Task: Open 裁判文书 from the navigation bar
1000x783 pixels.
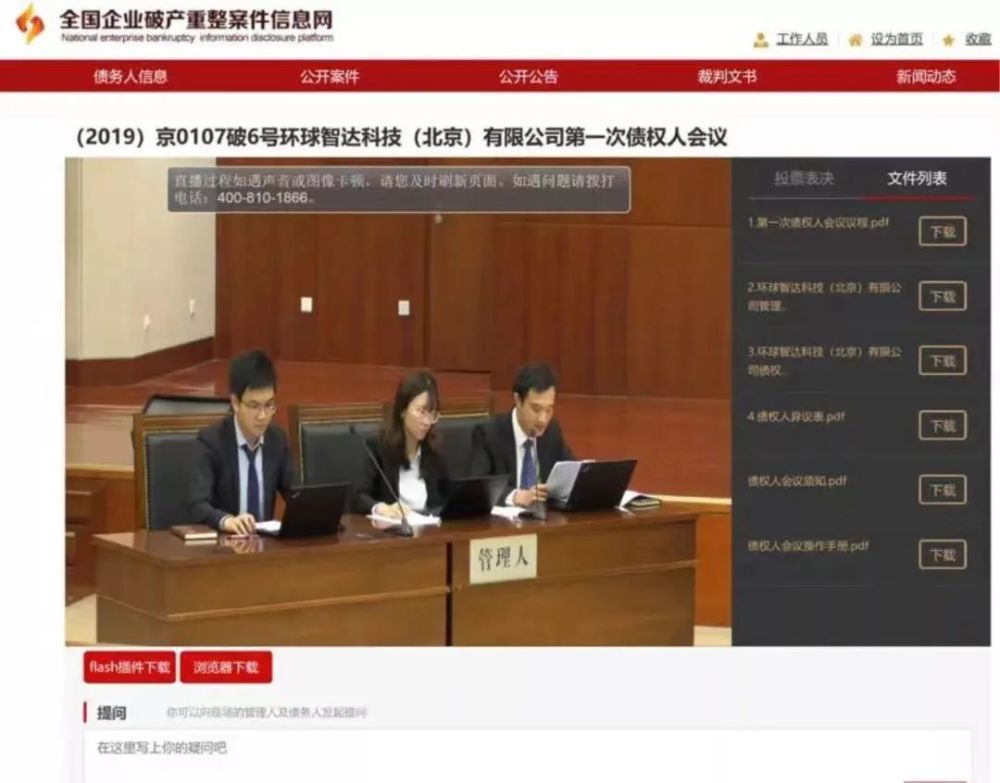Action: coord(726,77)
